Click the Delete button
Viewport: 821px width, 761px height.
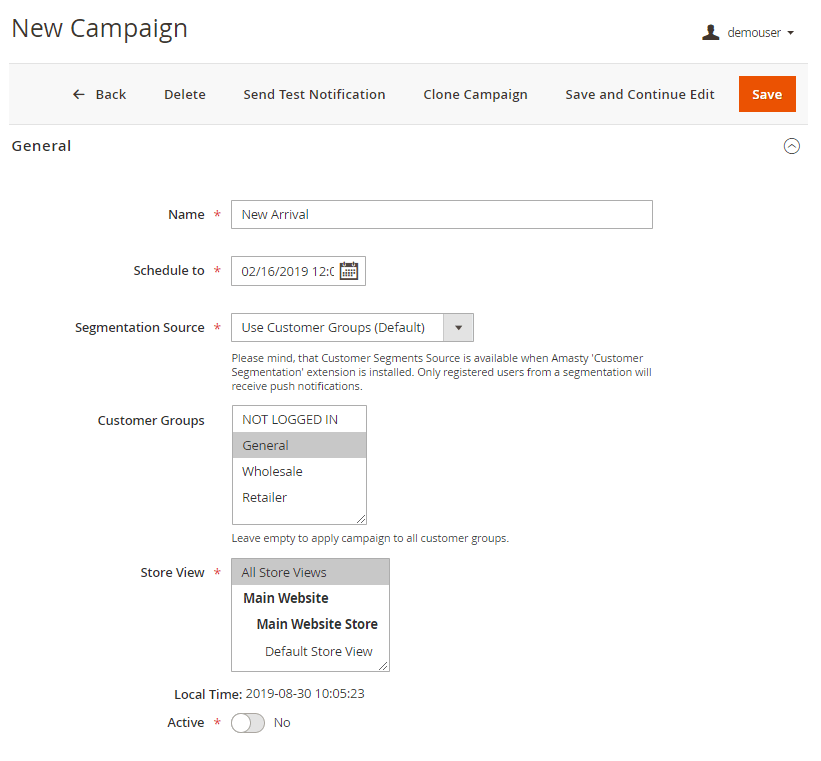click(185, 94)
